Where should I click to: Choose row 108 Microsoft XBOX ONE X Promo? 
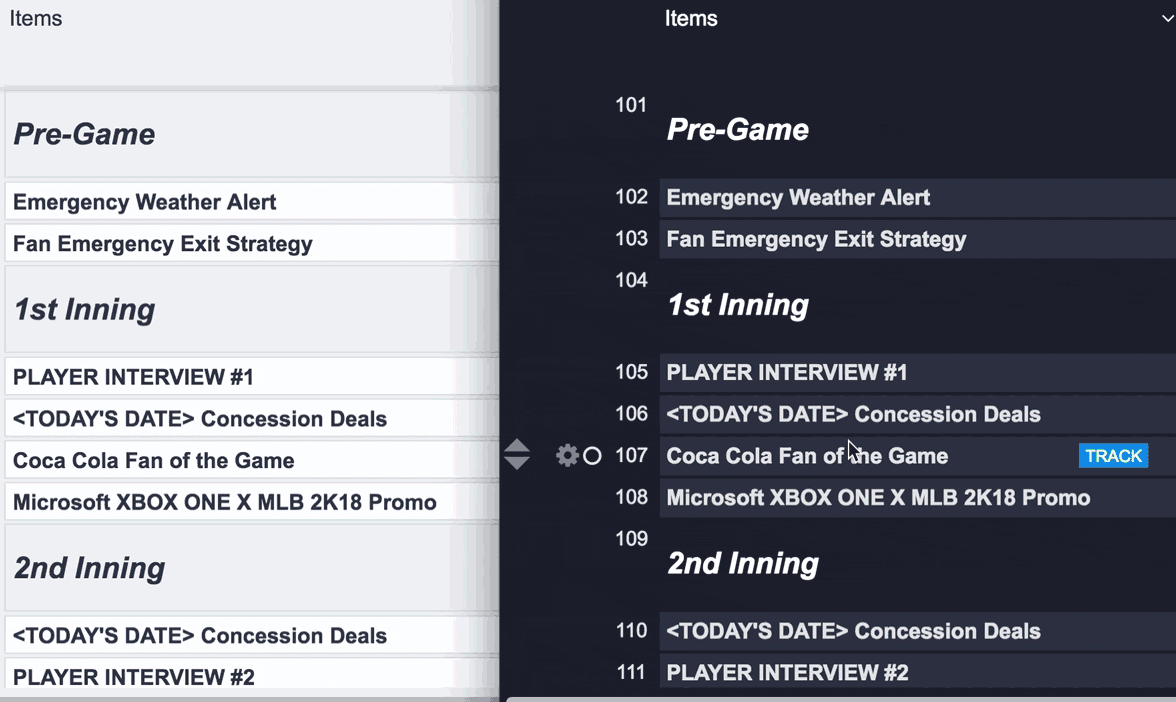878,498
